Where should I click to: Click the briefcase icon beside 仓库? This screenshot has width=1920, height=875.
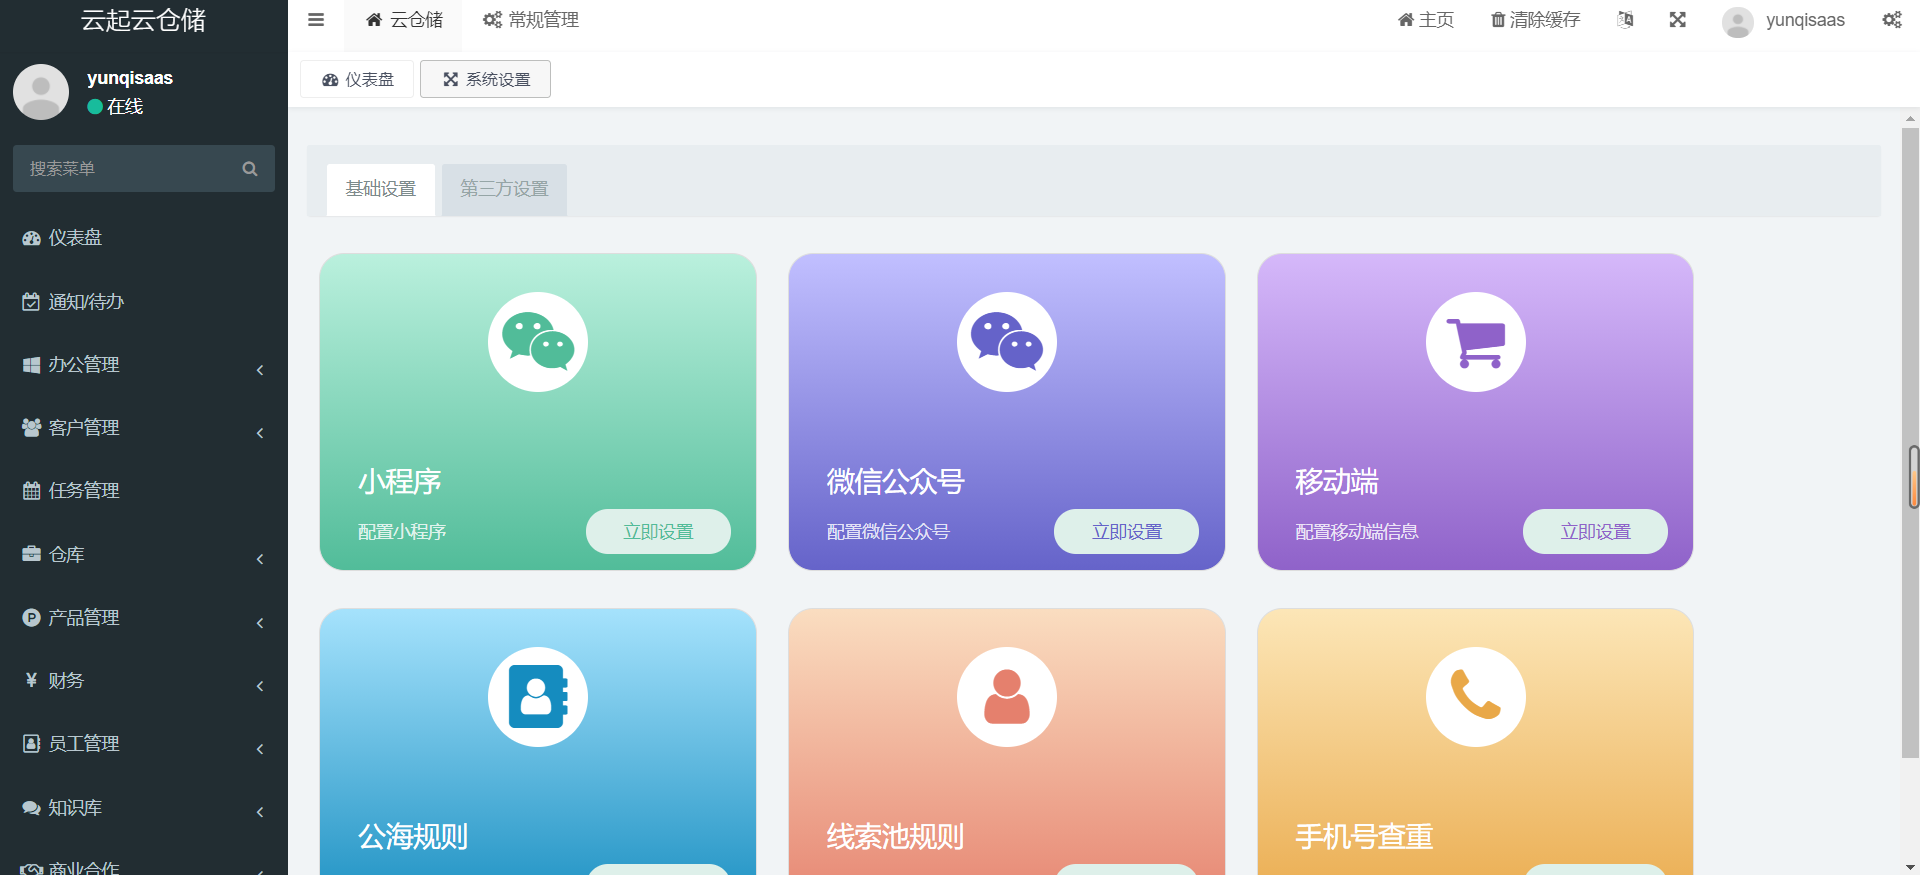coord(31,554)
